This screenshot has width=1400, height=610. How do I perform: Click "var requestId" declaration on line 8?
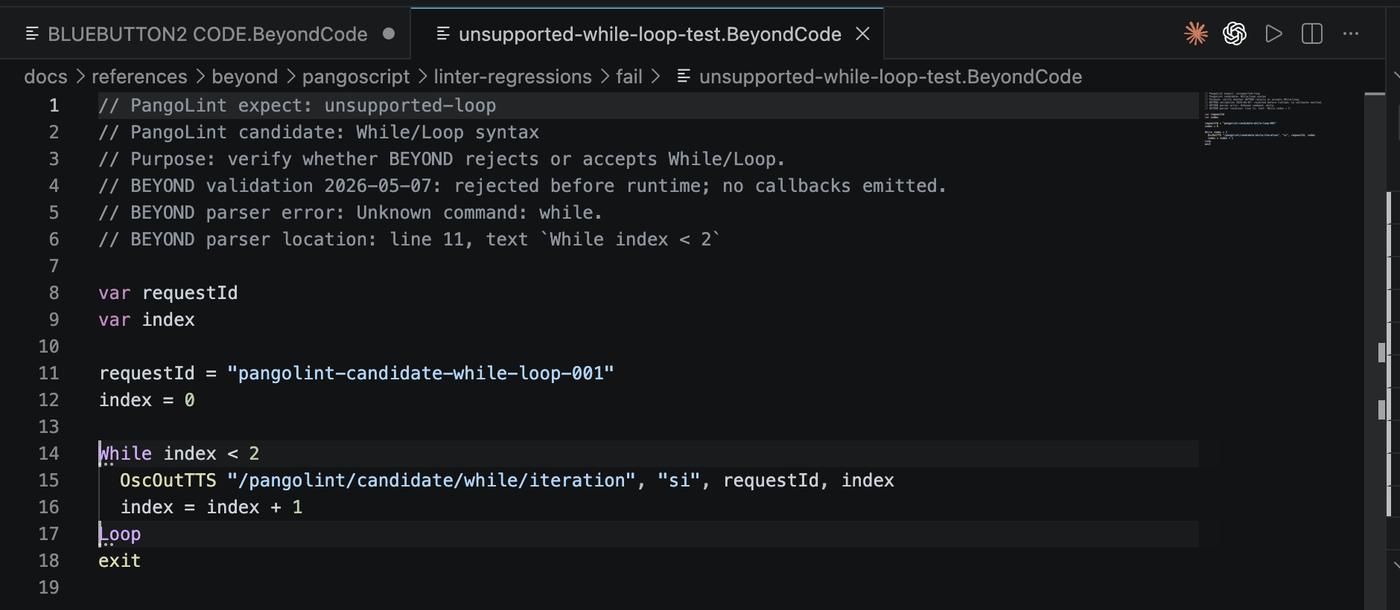coord(168,293)
